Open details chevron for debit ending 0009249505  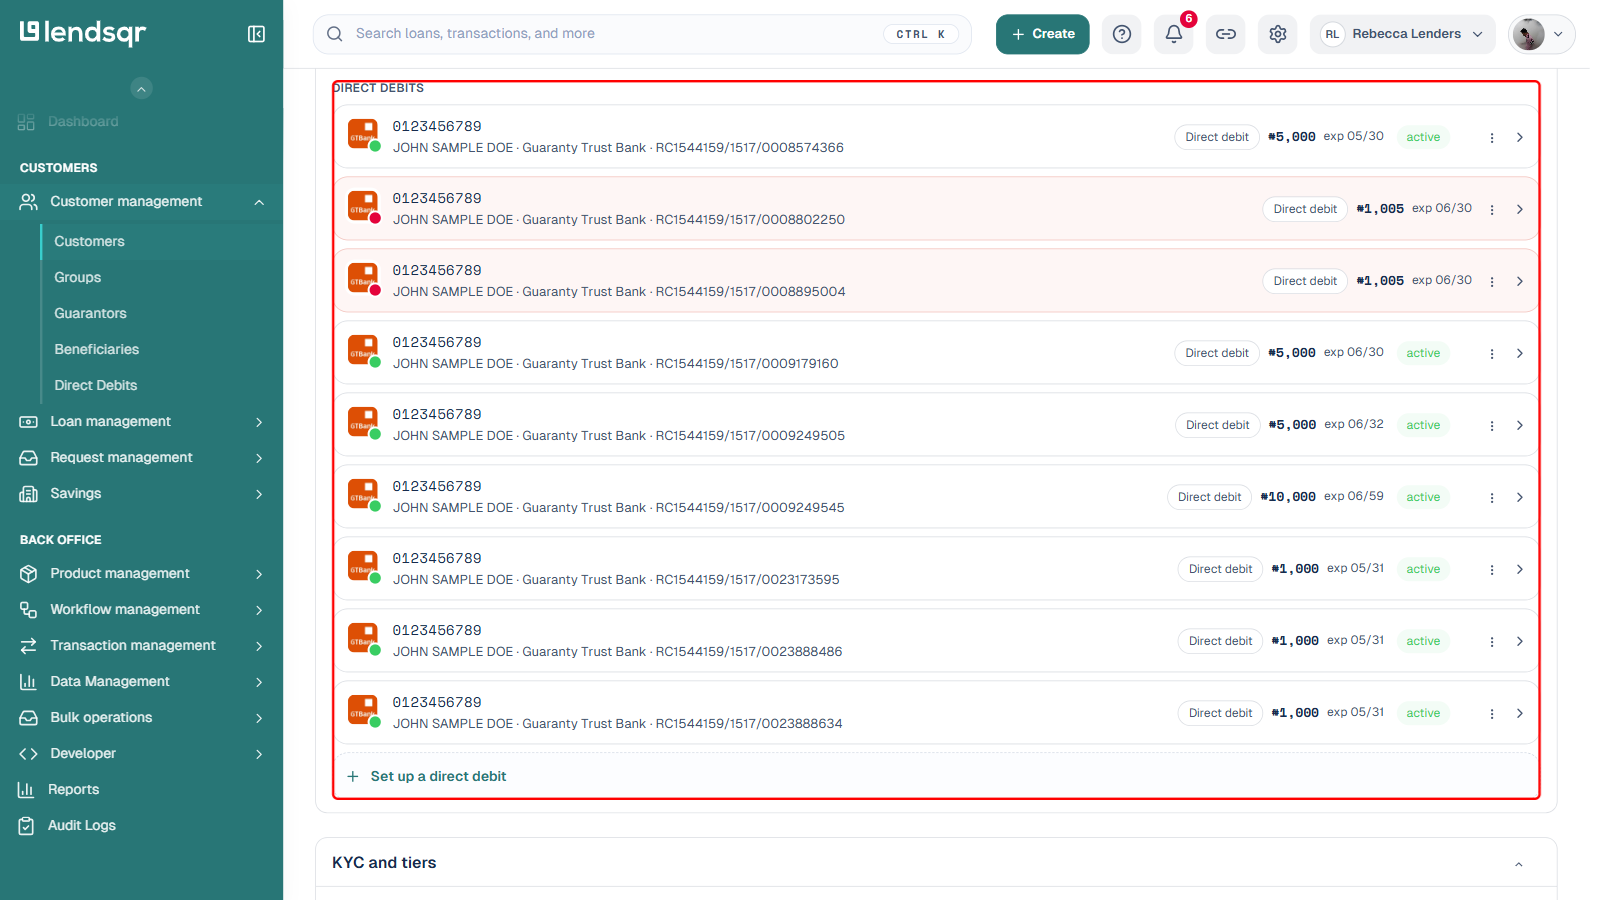[x=1519, y=426]
